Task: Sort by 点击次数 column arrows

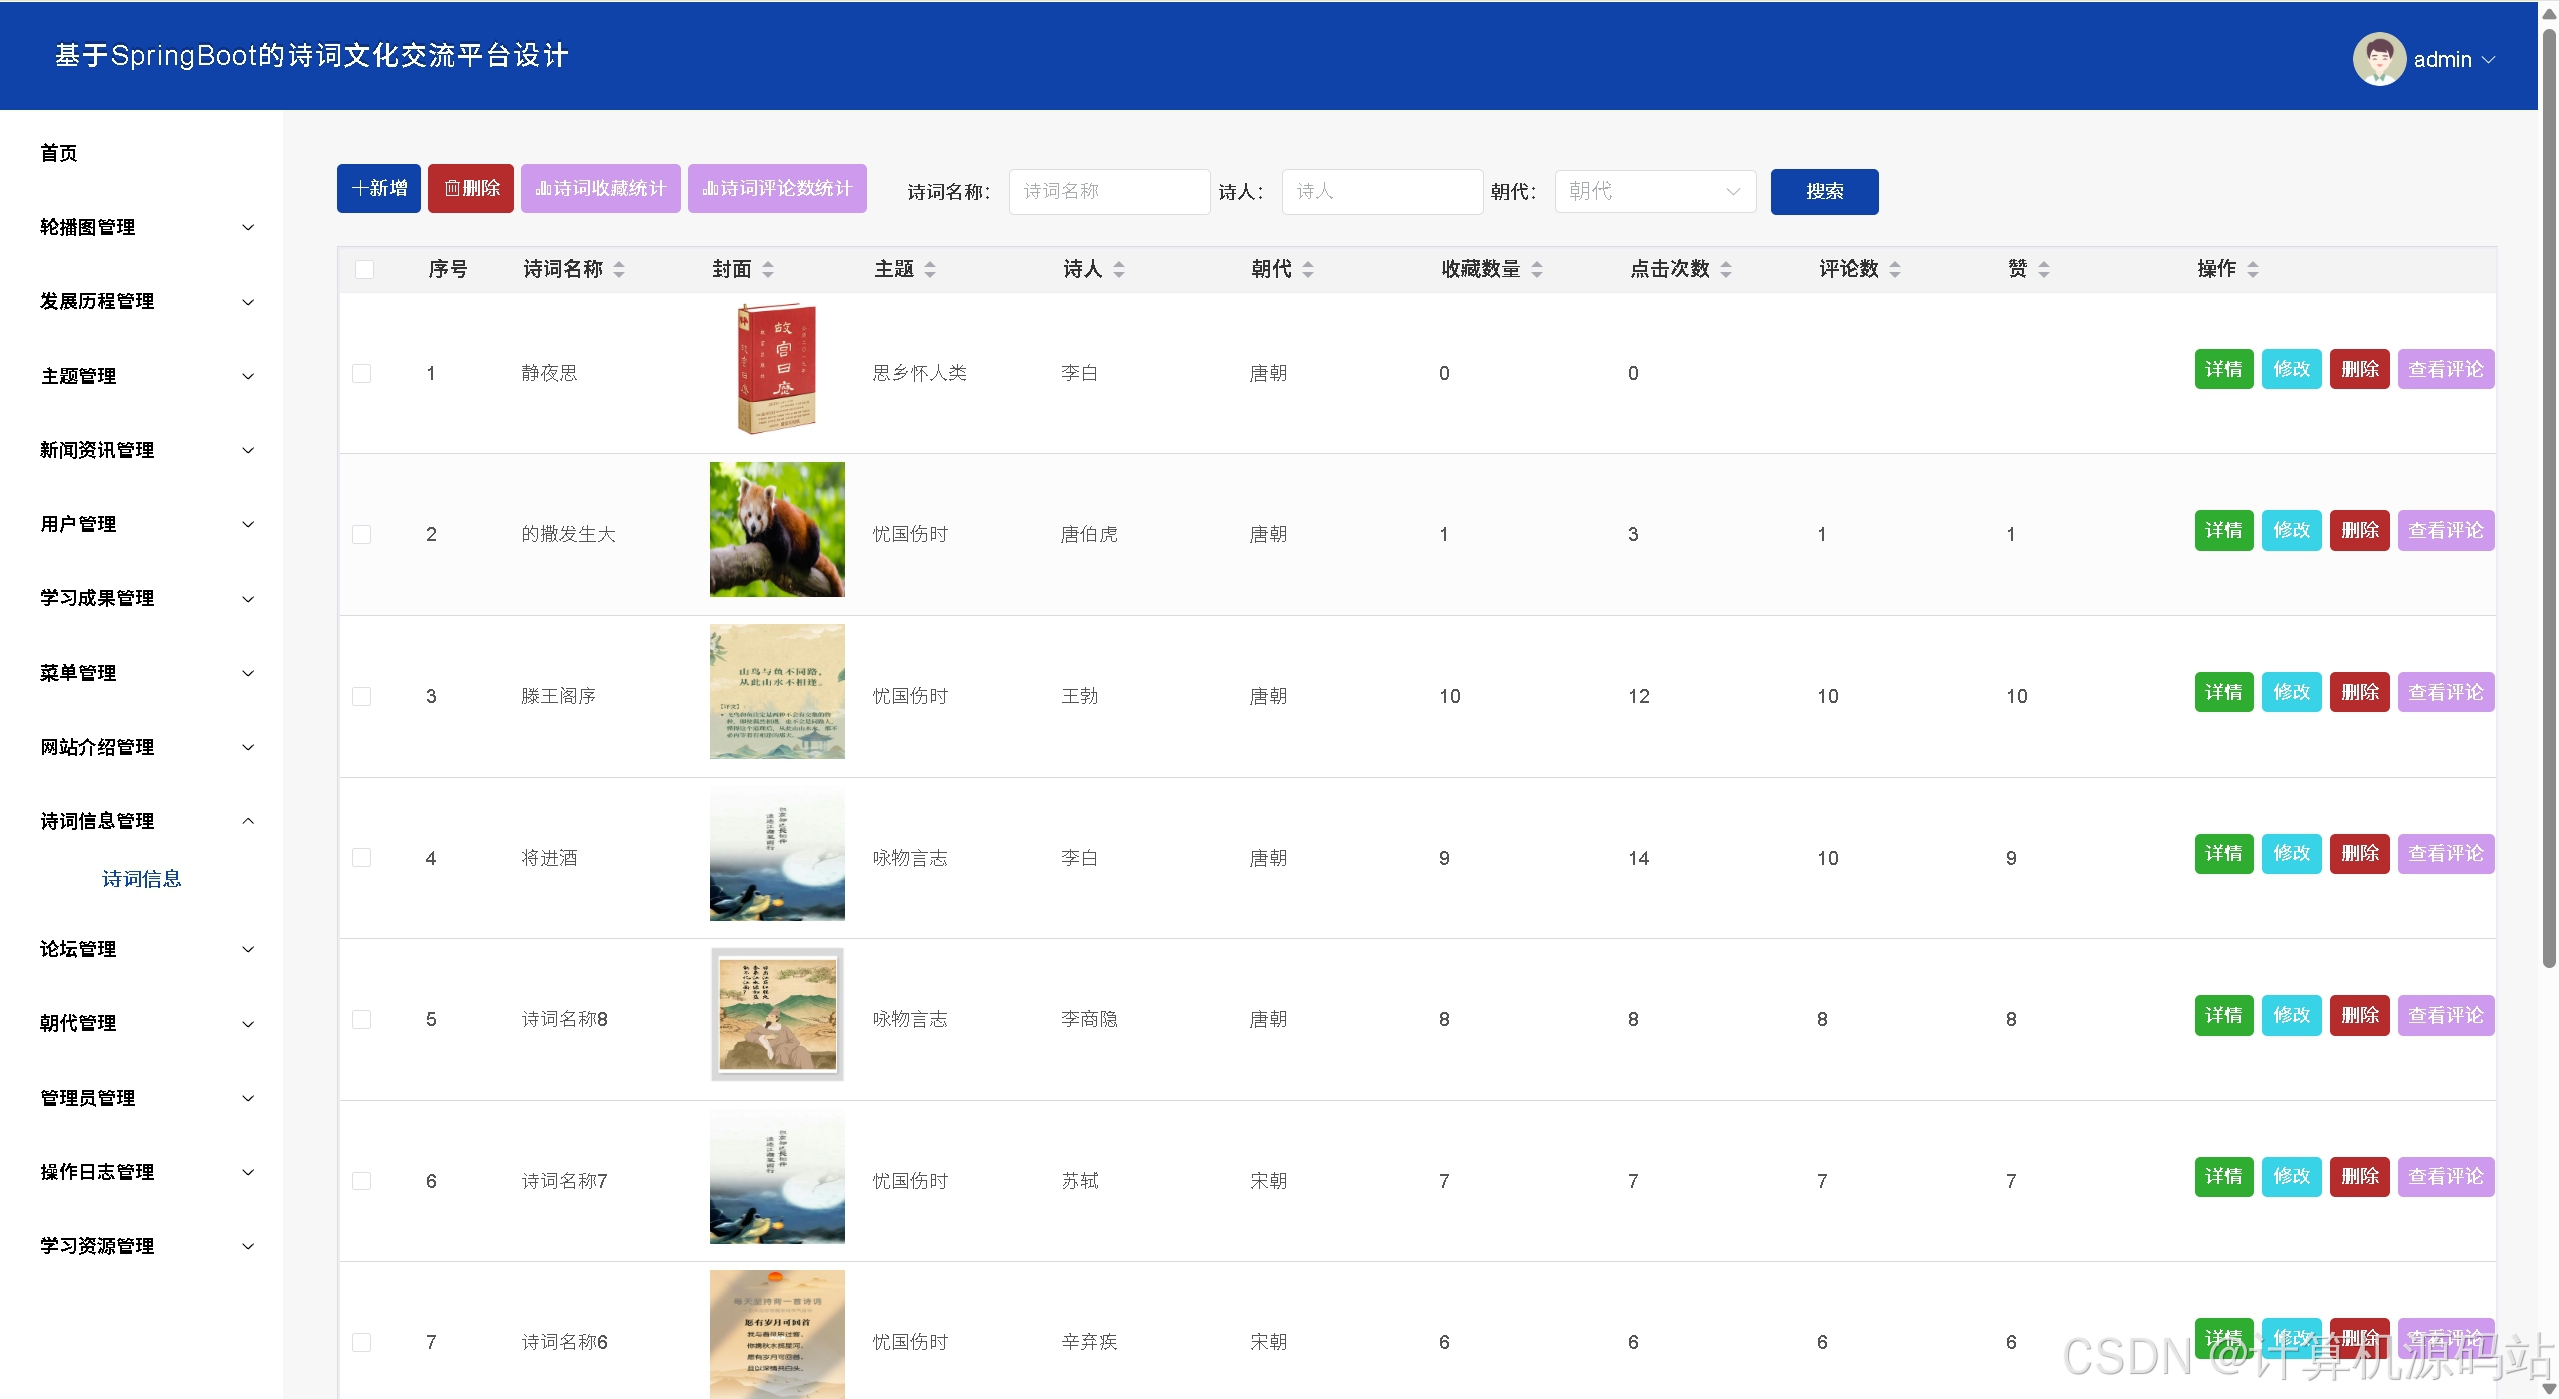Action: click(1726, 270)
